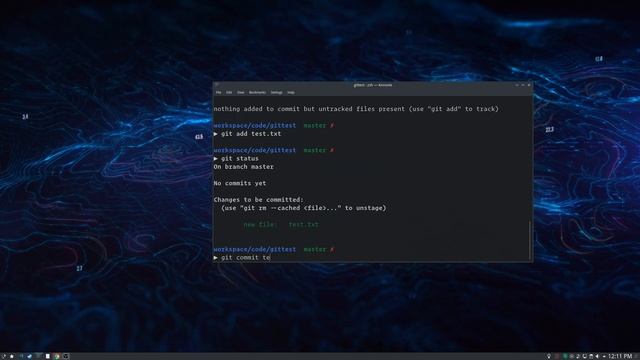Click the 'No commits yet' line

point(240,183)
